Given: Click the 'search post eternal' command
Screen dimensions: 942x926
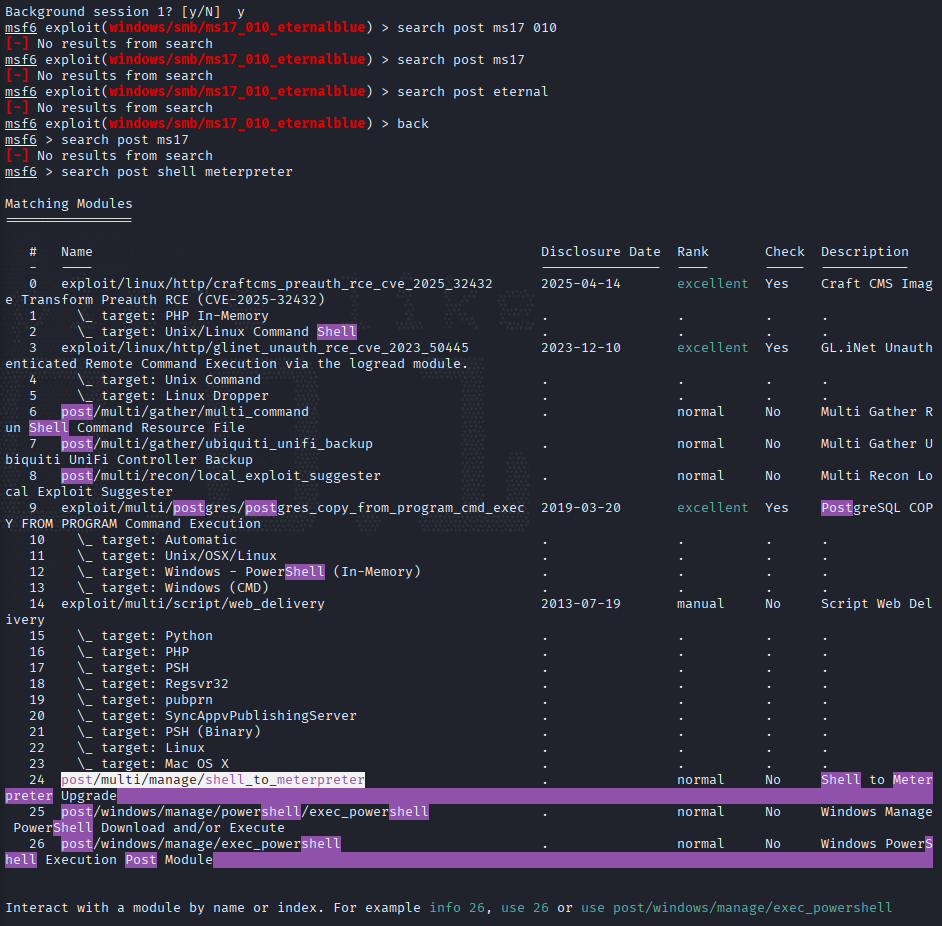Looking at the screenshot, I should 473,92.
